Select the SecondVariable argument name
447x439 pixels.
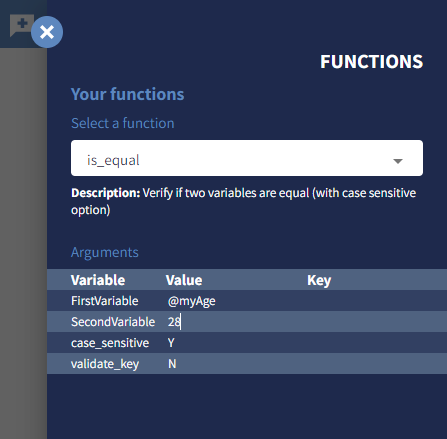coord(113,322)
